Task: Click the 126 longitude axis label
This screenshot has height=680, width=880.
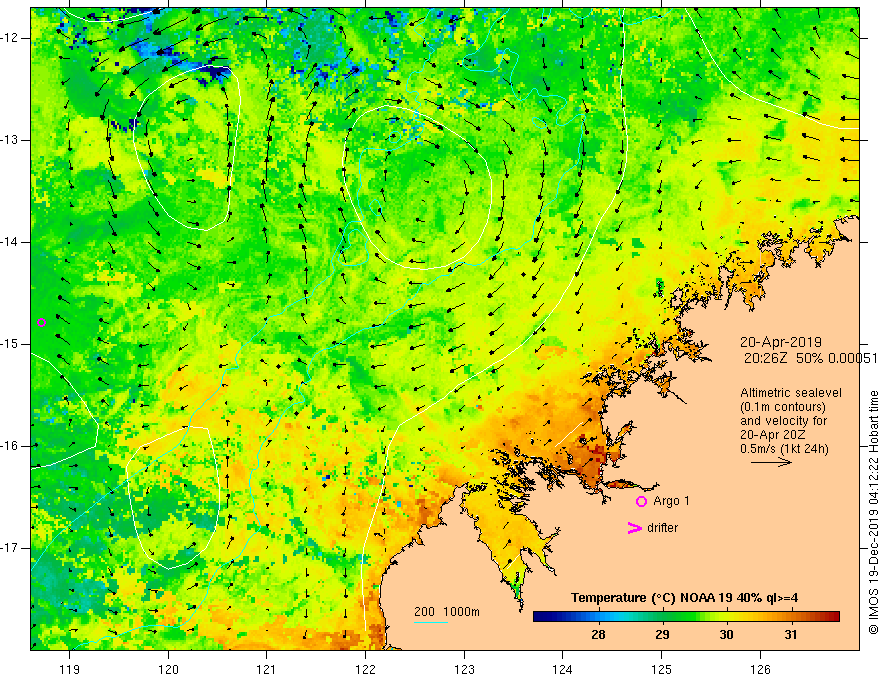Action: coord(760,669)
